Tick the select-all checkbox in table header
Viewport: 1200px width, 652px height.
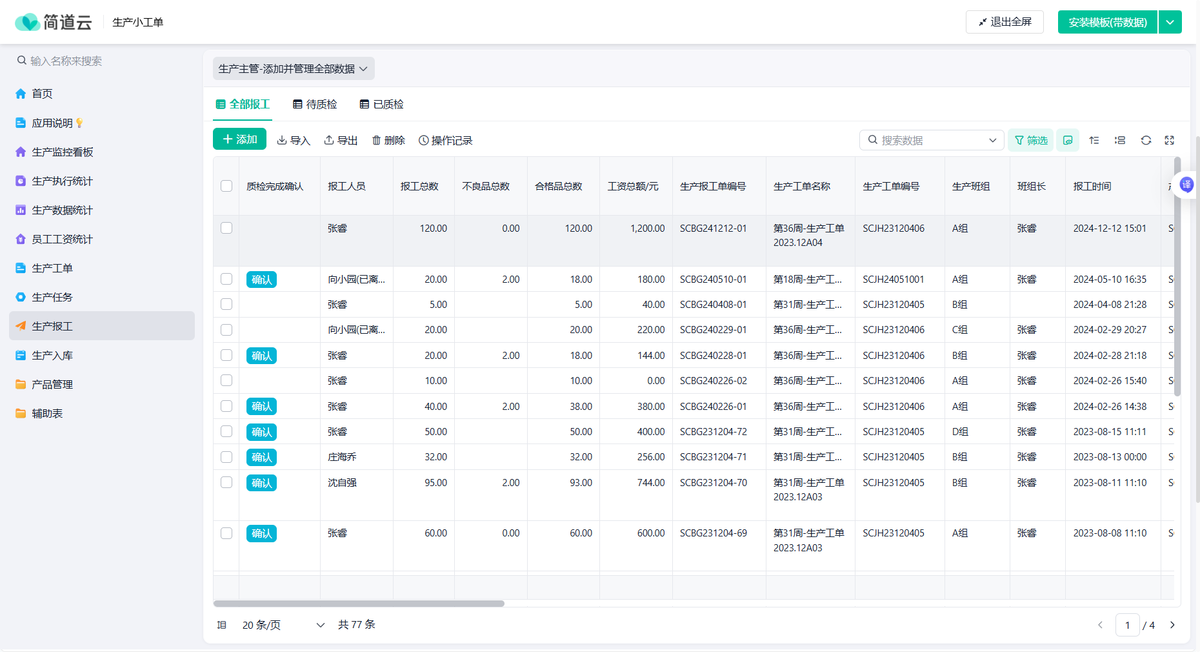click(x=226, y=187)
